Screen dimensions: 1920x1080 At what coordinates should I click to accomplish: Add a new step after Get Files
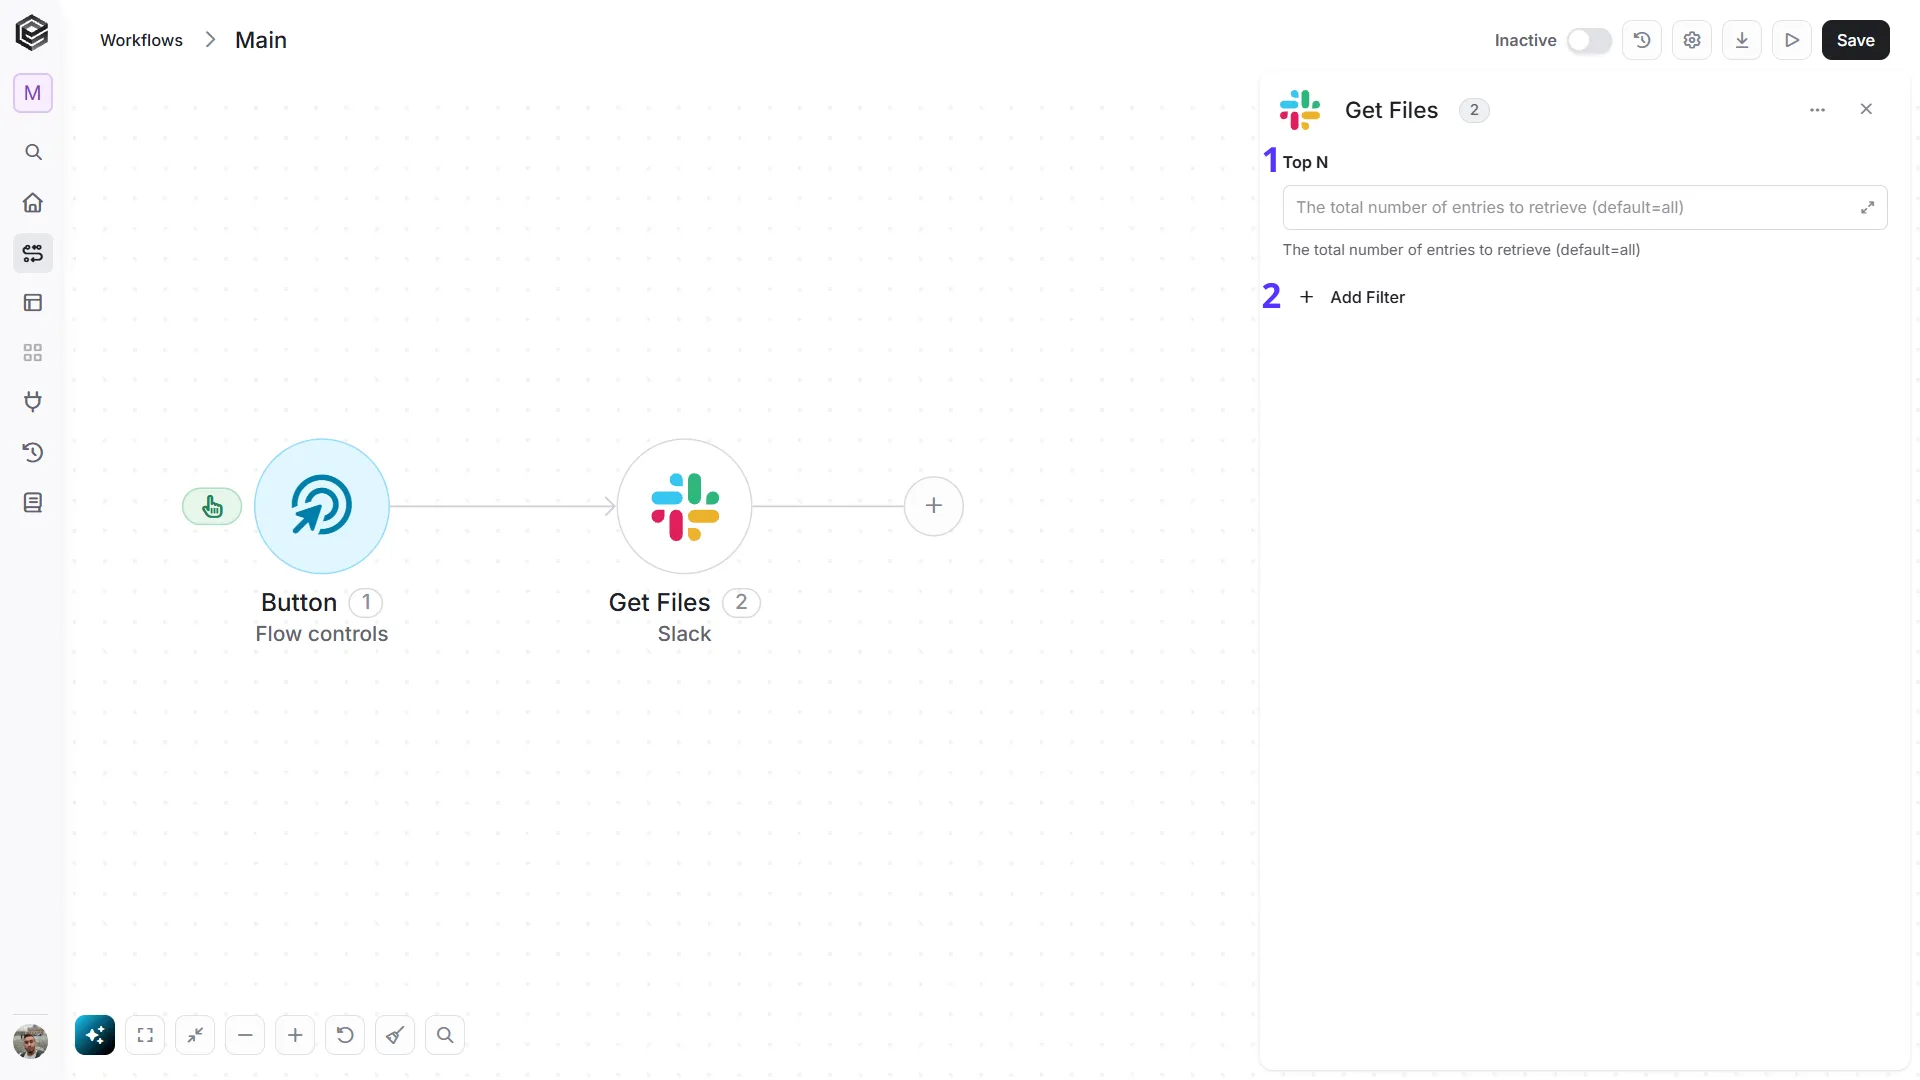coord(933,506)
